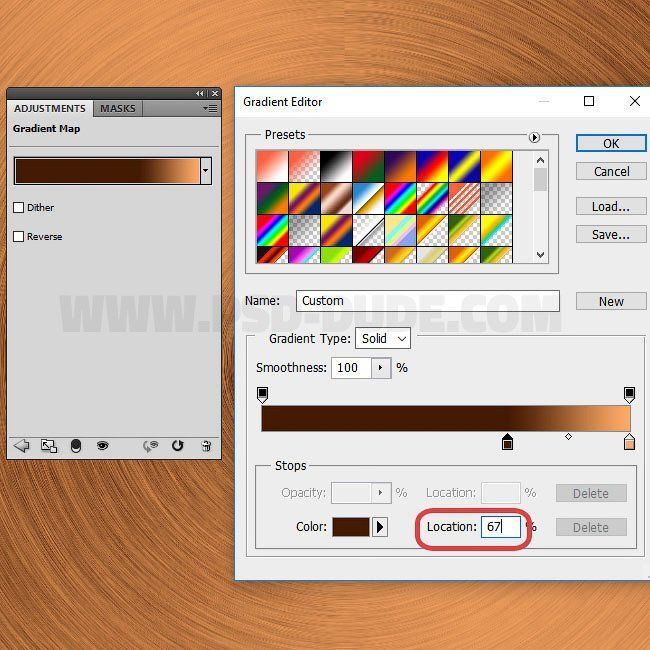Image resolution: width=650 pixels, height=650 pixels.
Task: Switch to the Adjustments tab
Action: 50,109
